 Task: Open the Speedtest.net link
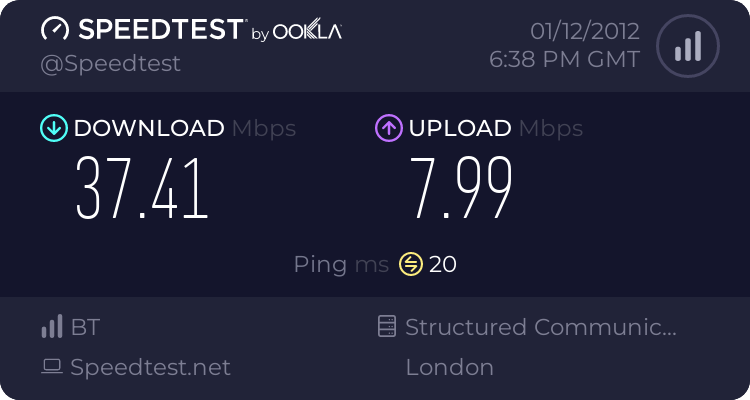[150, 367]
